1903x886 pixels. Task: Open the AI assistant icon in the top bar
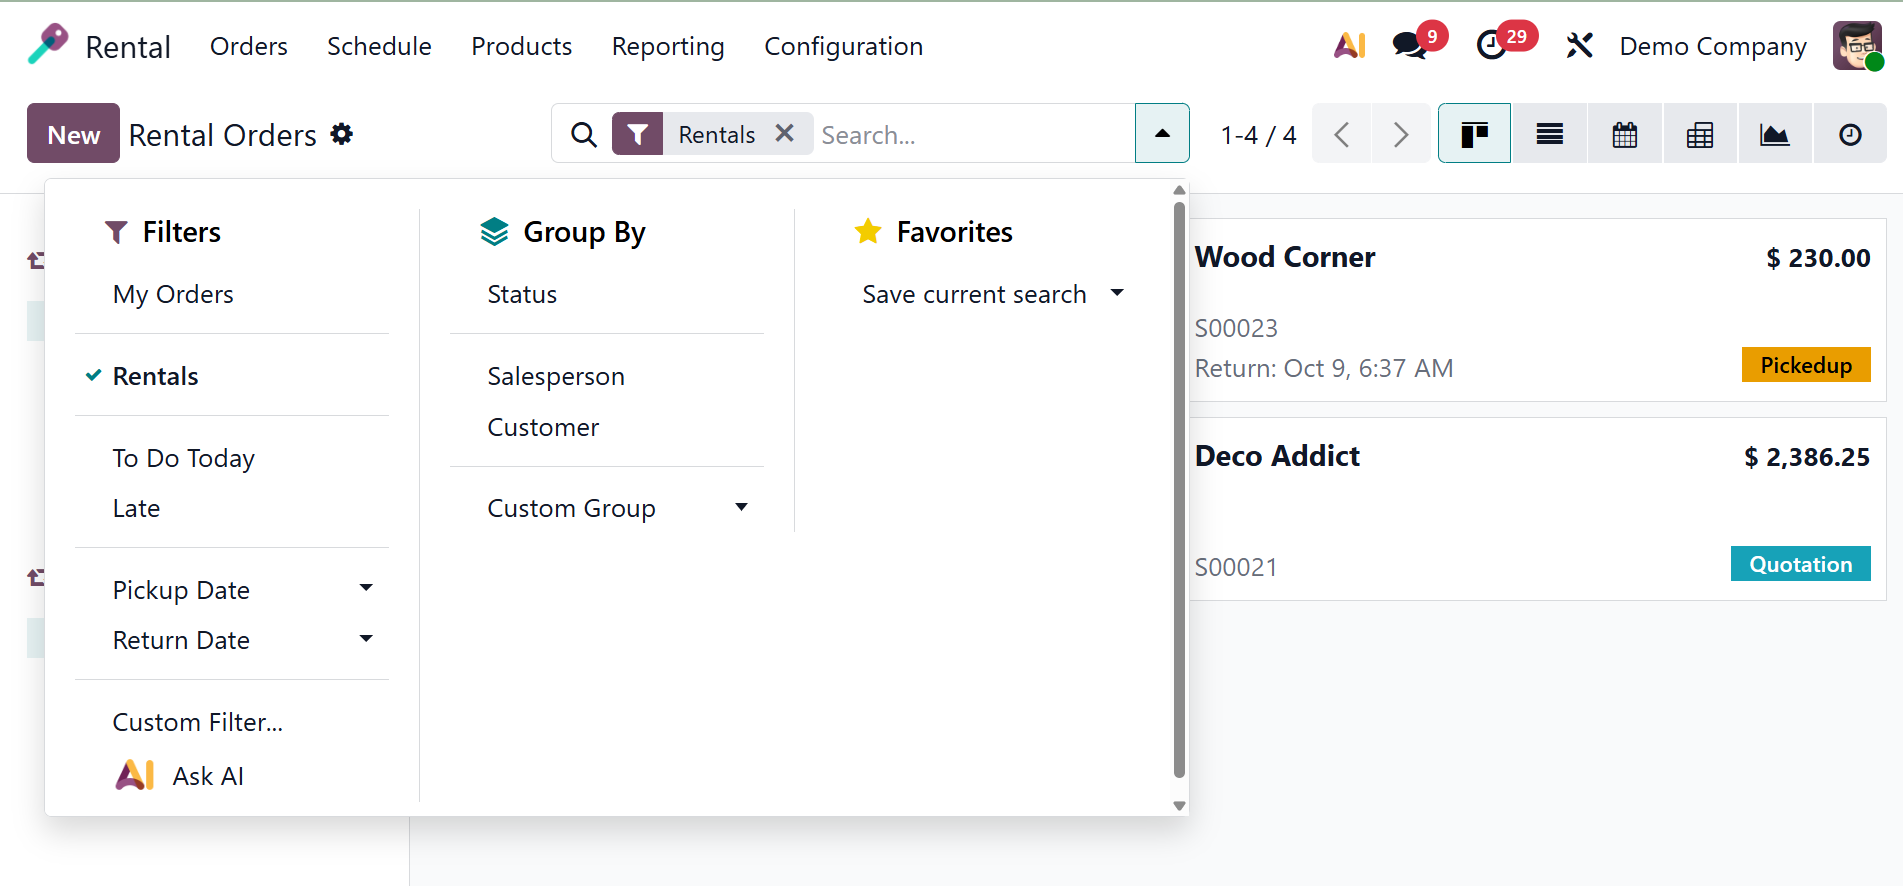1349,45
